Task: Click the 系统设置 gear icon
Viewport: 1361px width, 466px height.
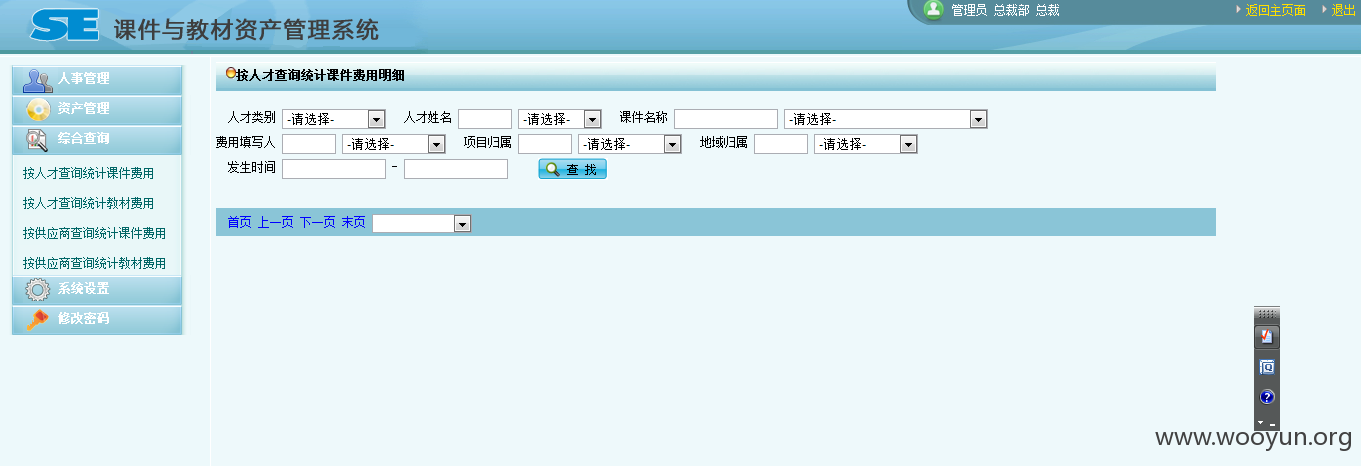Action: [x=37, y=290]
